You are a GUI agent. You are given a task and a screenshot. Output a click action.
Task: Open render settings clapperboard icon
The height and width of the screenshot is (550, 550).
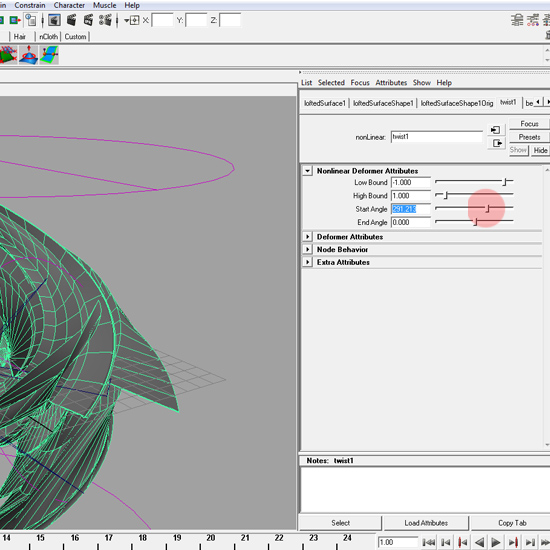tap(105, 20)
